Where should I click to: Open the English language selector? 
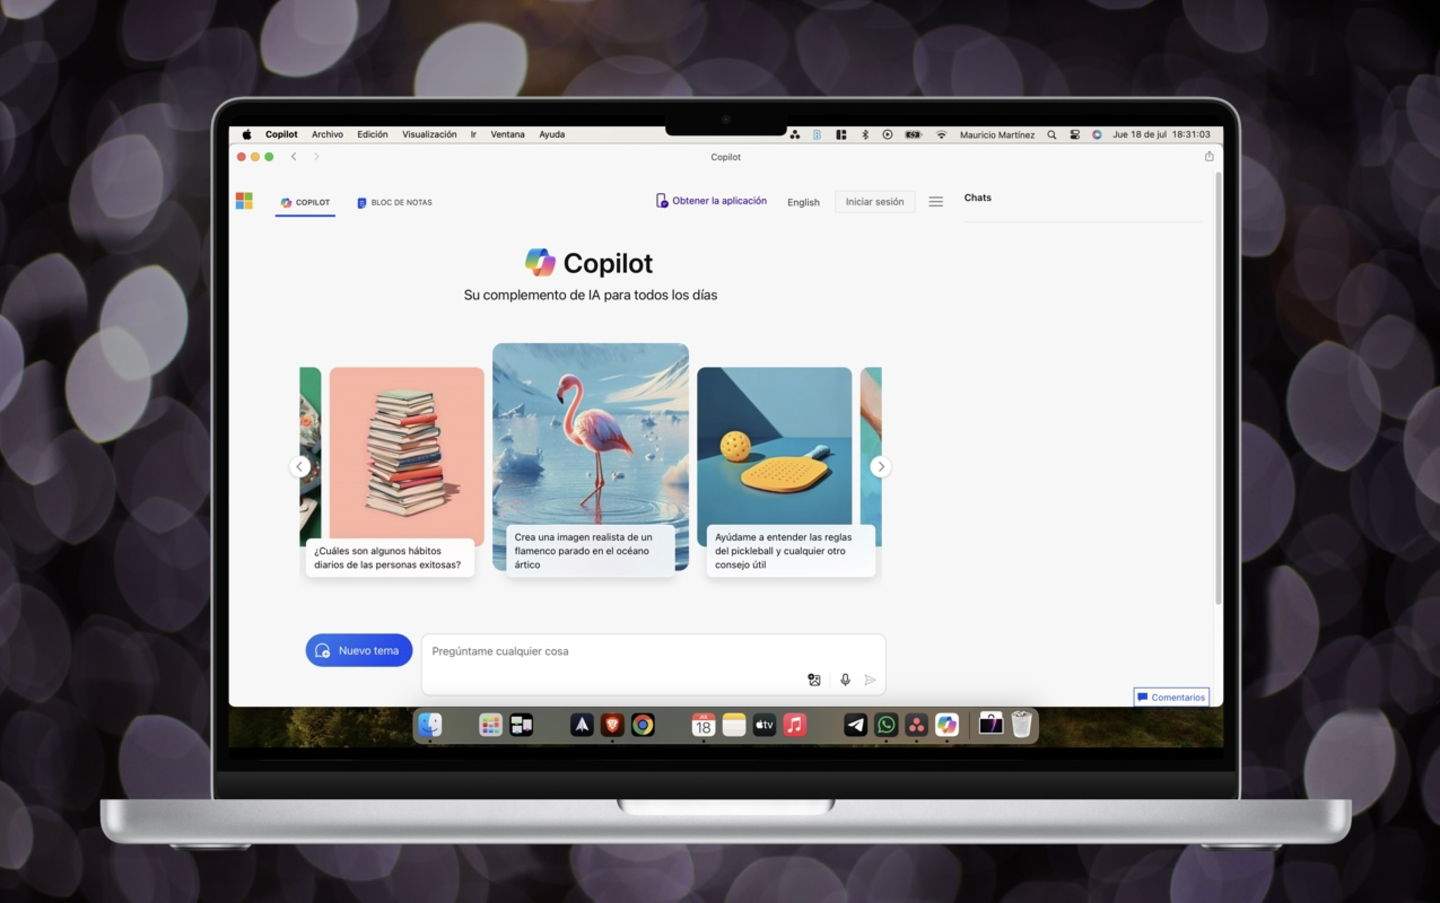point(803,202)
